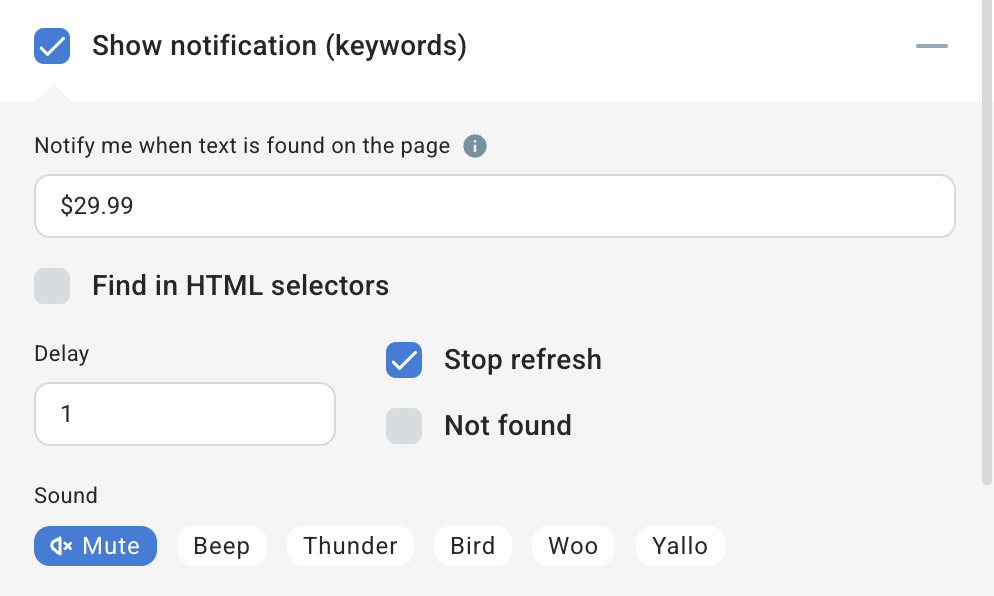Viewport: 994px width, 596px height.
Task: Click the keyword text field containing $29.99
Action: (x=494, y=207)
